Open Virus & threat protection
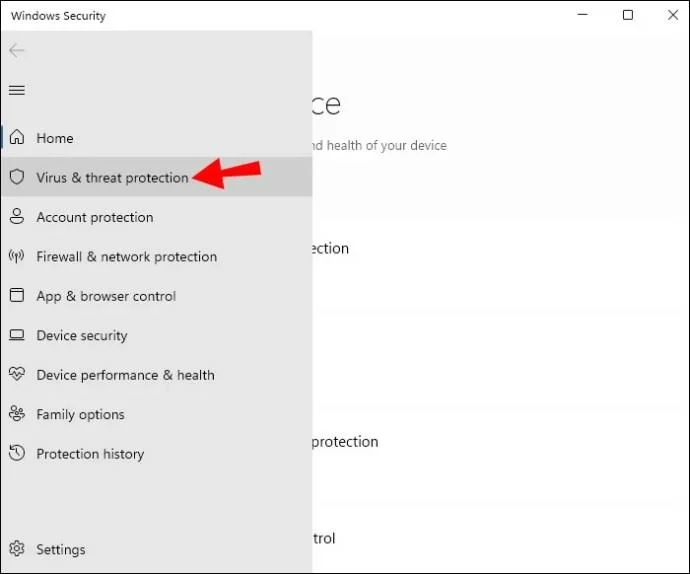 [x=112, y=178]
